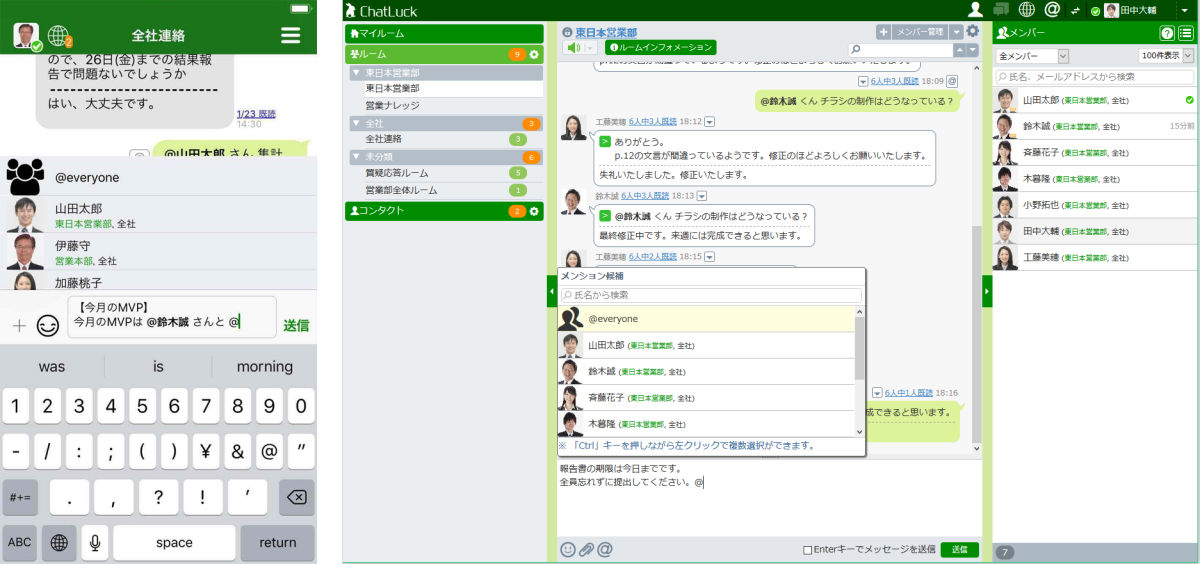This screenshot has height=564, width=1200.
Task: Toggle the room sound speaker button
Action: tap(574, 47)
